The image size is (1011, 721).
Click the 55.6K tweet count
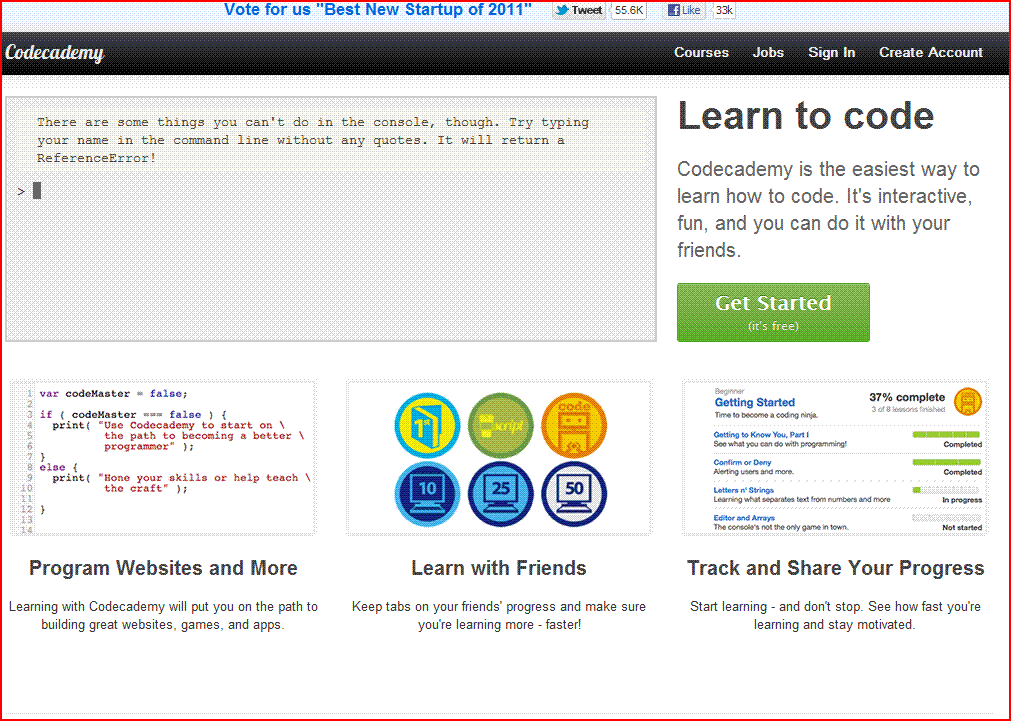click(629, 10)
